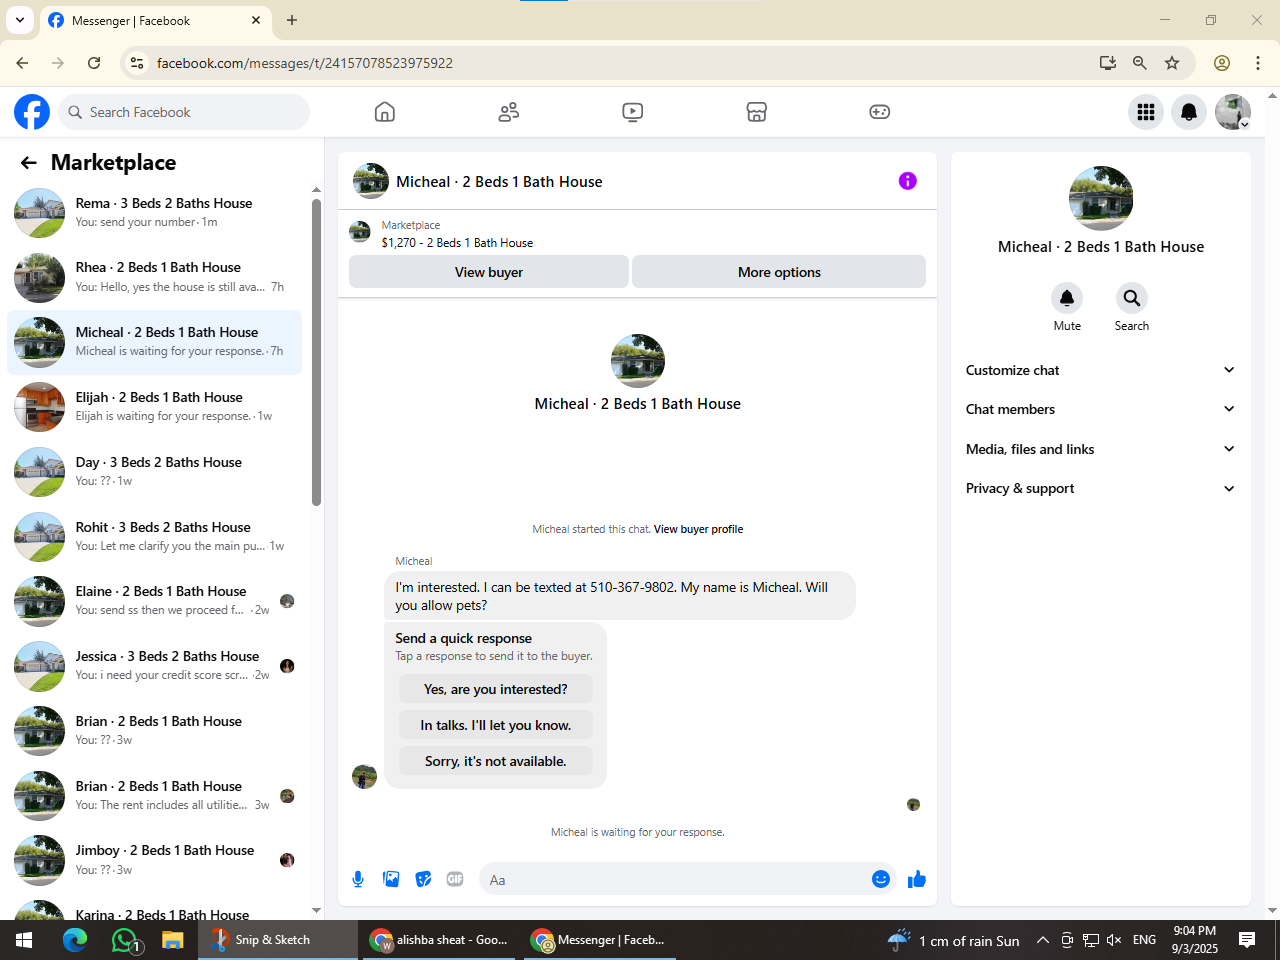1280x960 pixels.
Task: Open the View buyer profile link
Action: (x=698, y=529)
